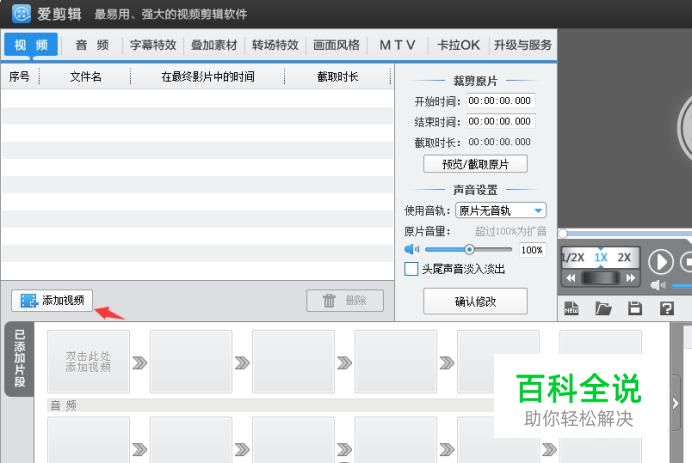This screenshot has height=463, width=692.
Task: Click the fast-forward double-arrow icon
Action: (x=630, y=278)
